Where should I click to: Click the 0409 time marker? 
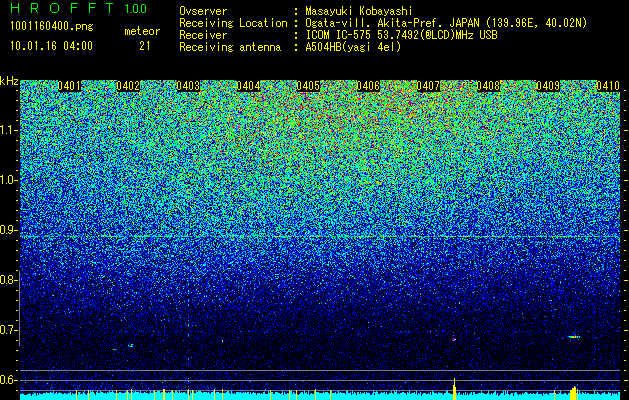pos(548,86)
